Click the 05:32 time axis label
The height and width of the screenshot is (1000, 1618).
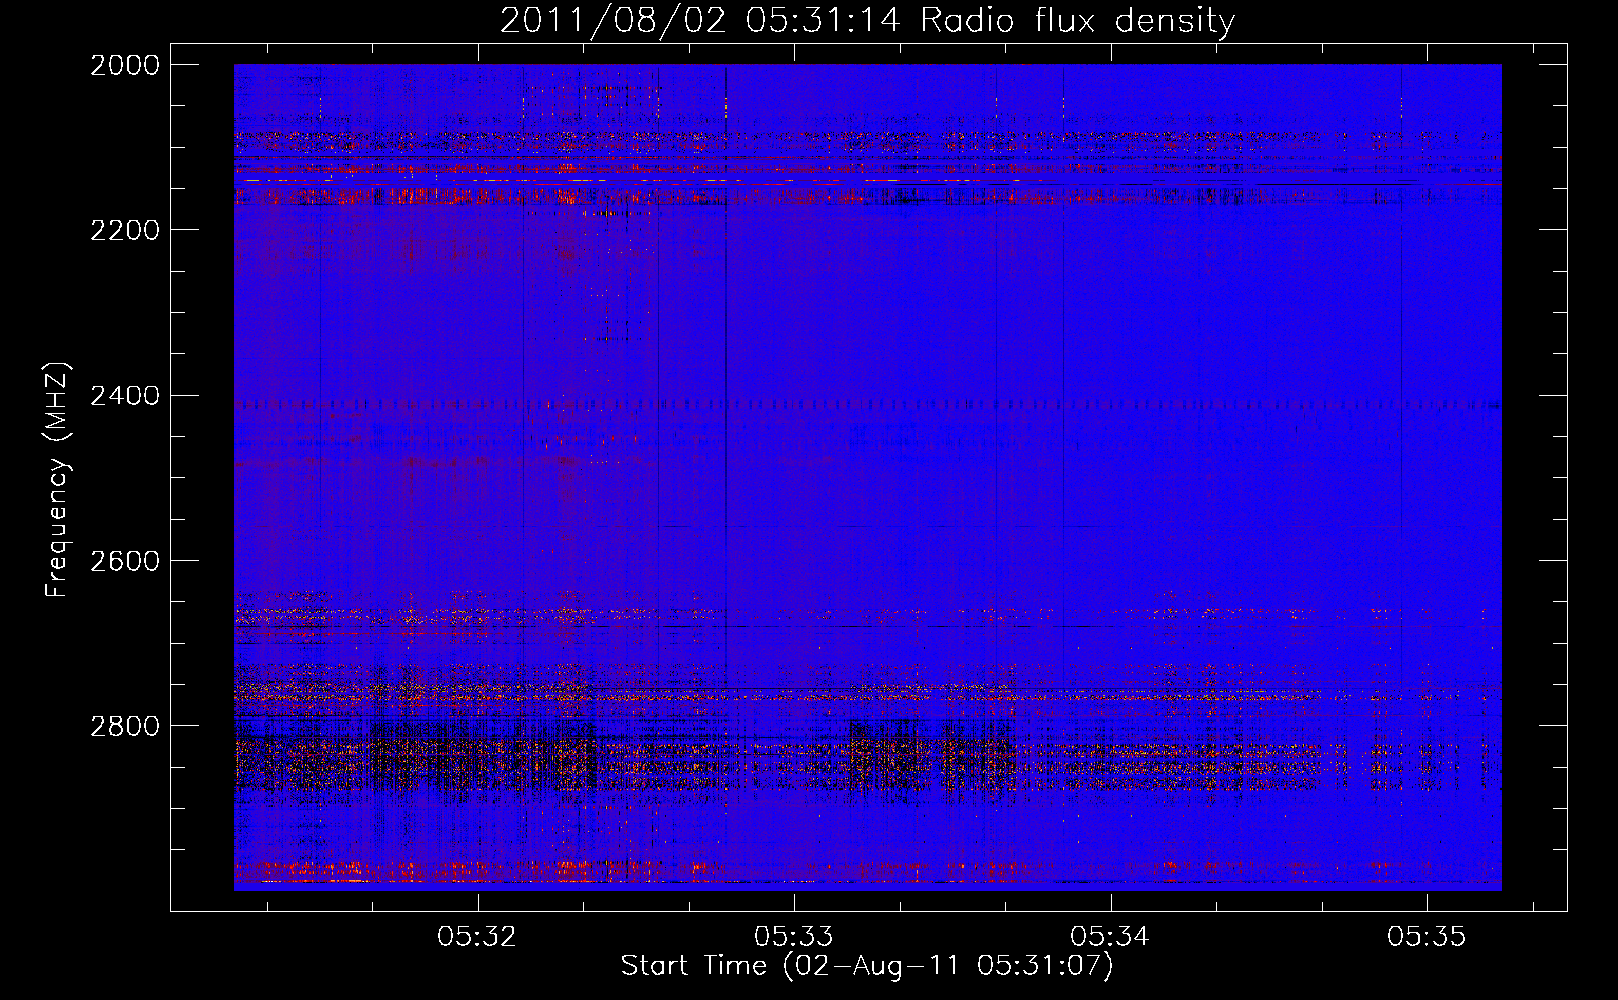[477, 937]
